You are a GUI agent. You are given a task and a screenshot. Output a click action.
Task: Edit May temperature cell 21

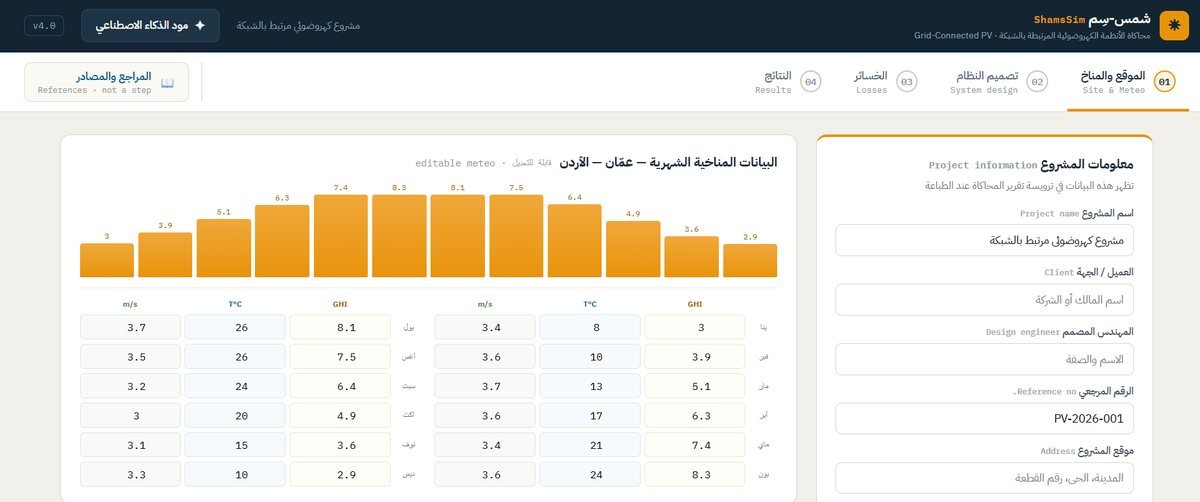pos(589,445)
